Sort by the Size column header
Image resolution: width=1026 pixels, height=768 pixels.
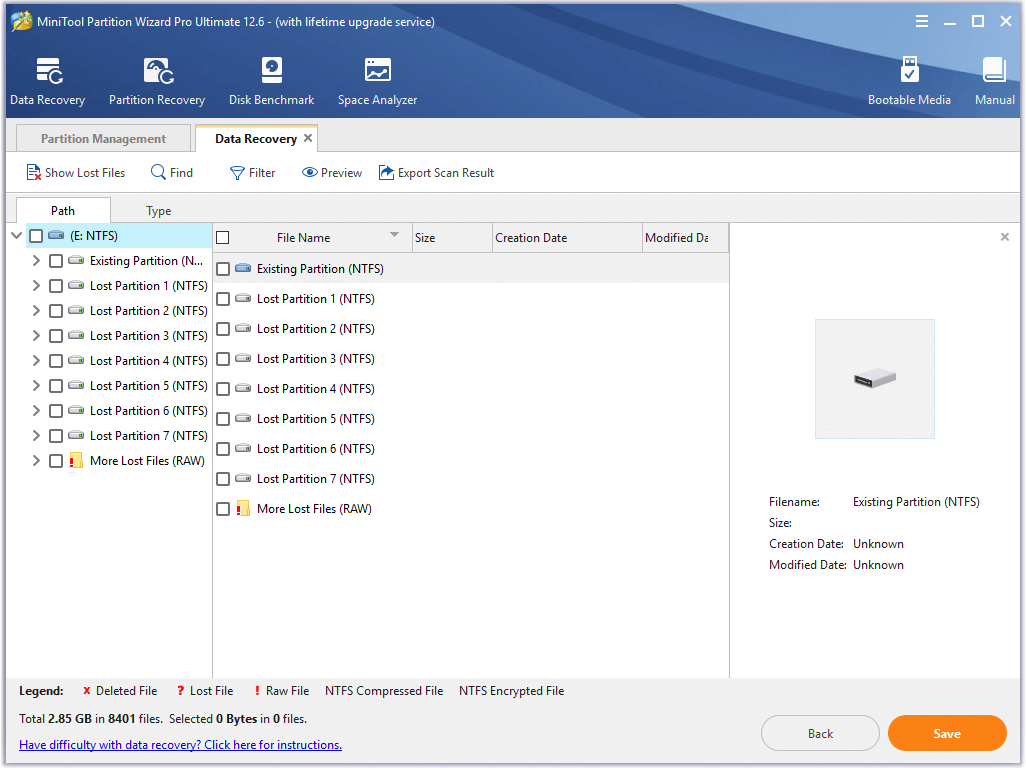coord(451,237)
